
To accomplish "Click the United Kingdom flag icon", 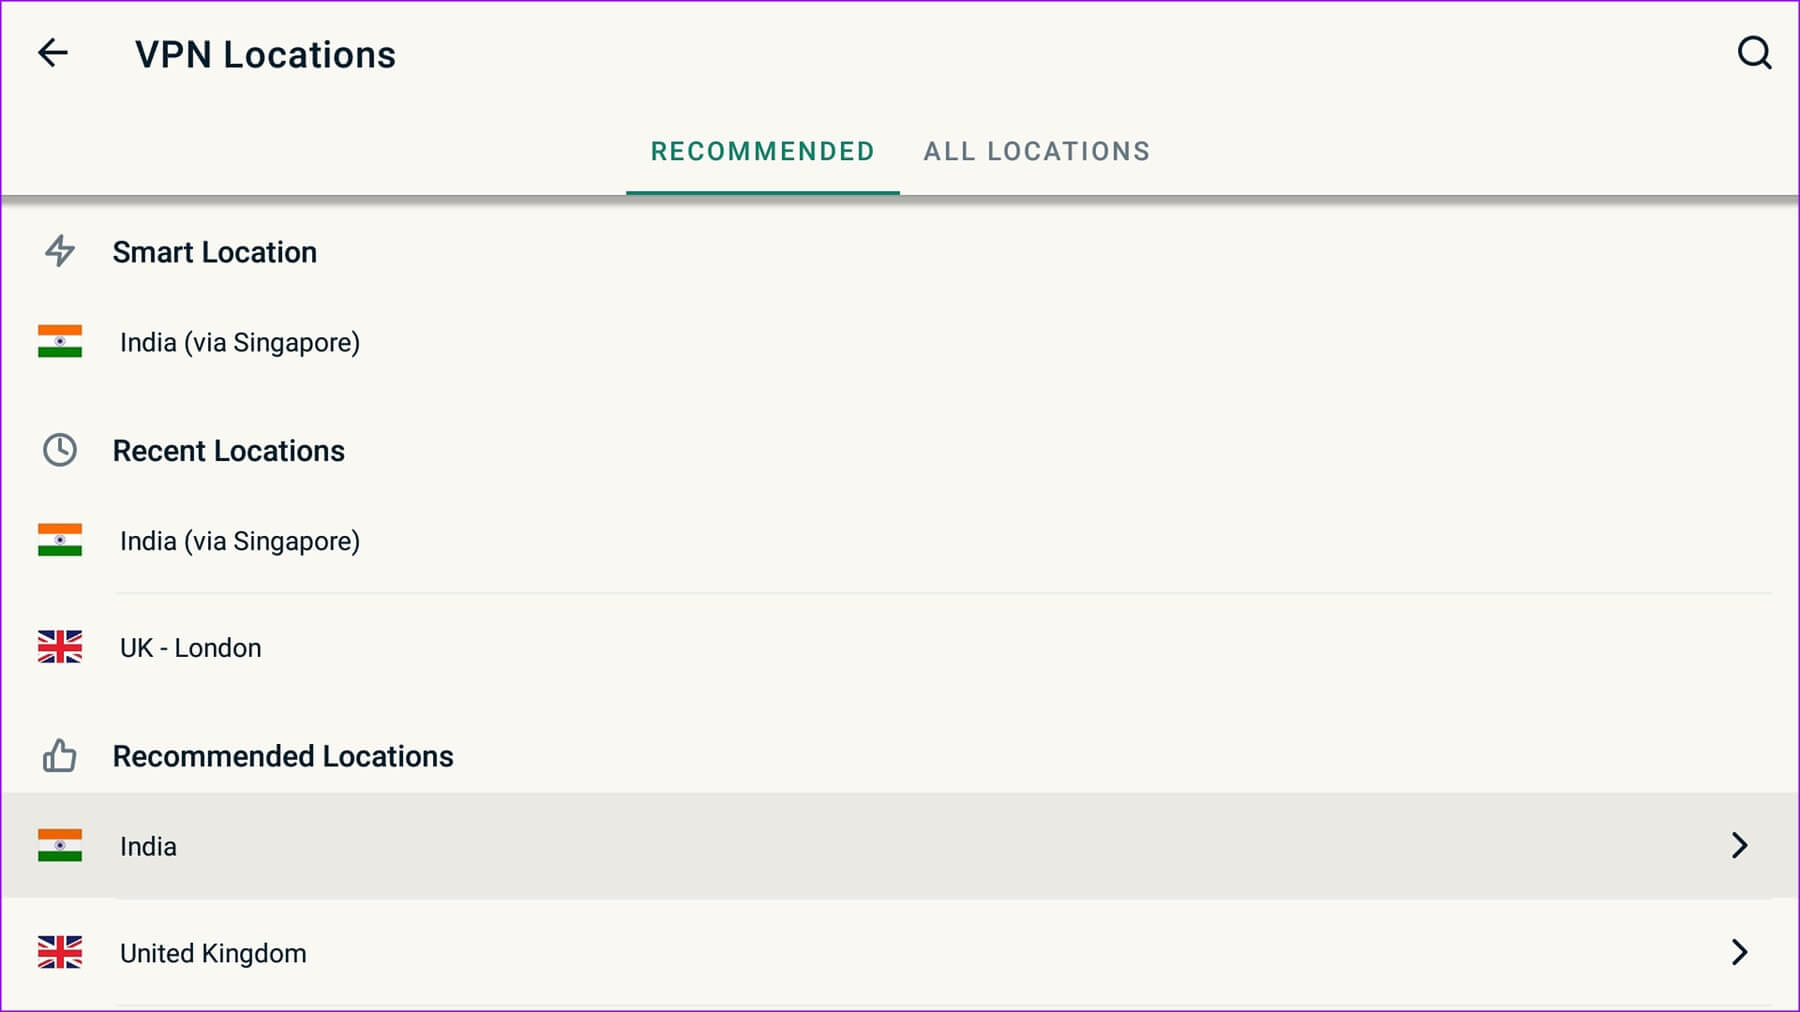I will pyautogui.click(x=60, y=952).
